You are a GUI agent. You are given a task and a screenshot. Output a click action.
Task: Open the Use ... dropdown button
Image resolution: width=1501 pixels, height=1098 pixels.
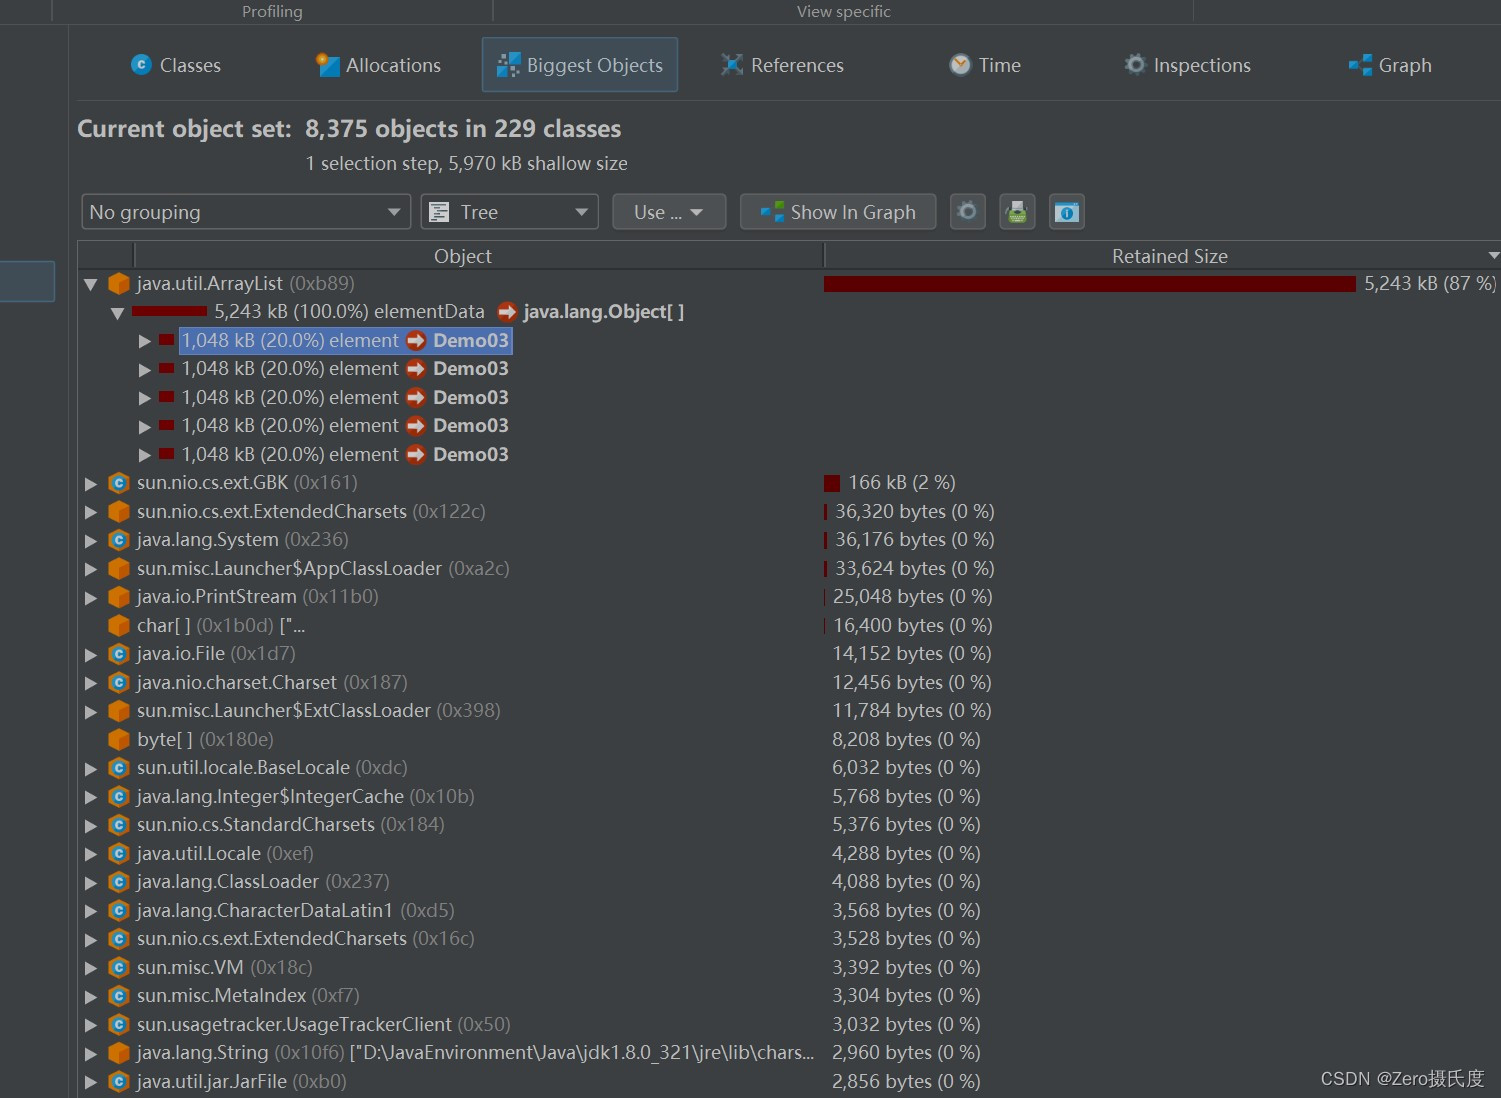tap(669, 212)
